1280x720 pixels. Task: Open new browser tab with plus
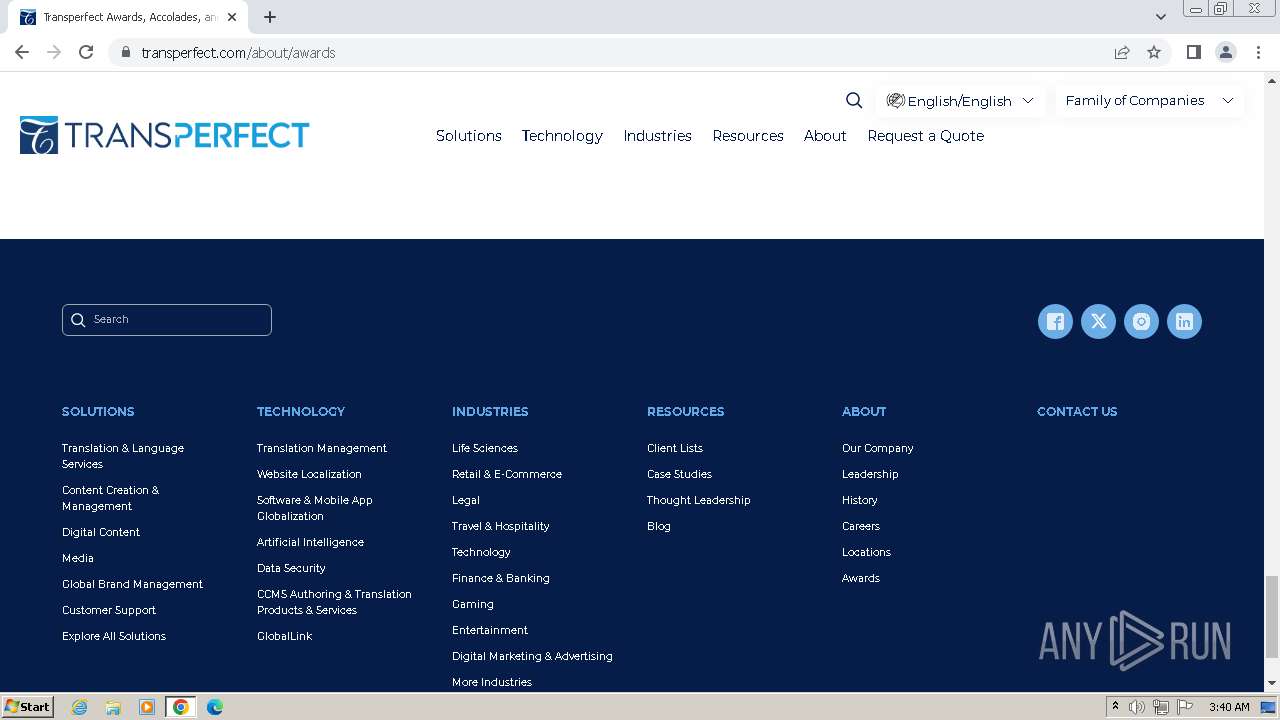(270, 17)
